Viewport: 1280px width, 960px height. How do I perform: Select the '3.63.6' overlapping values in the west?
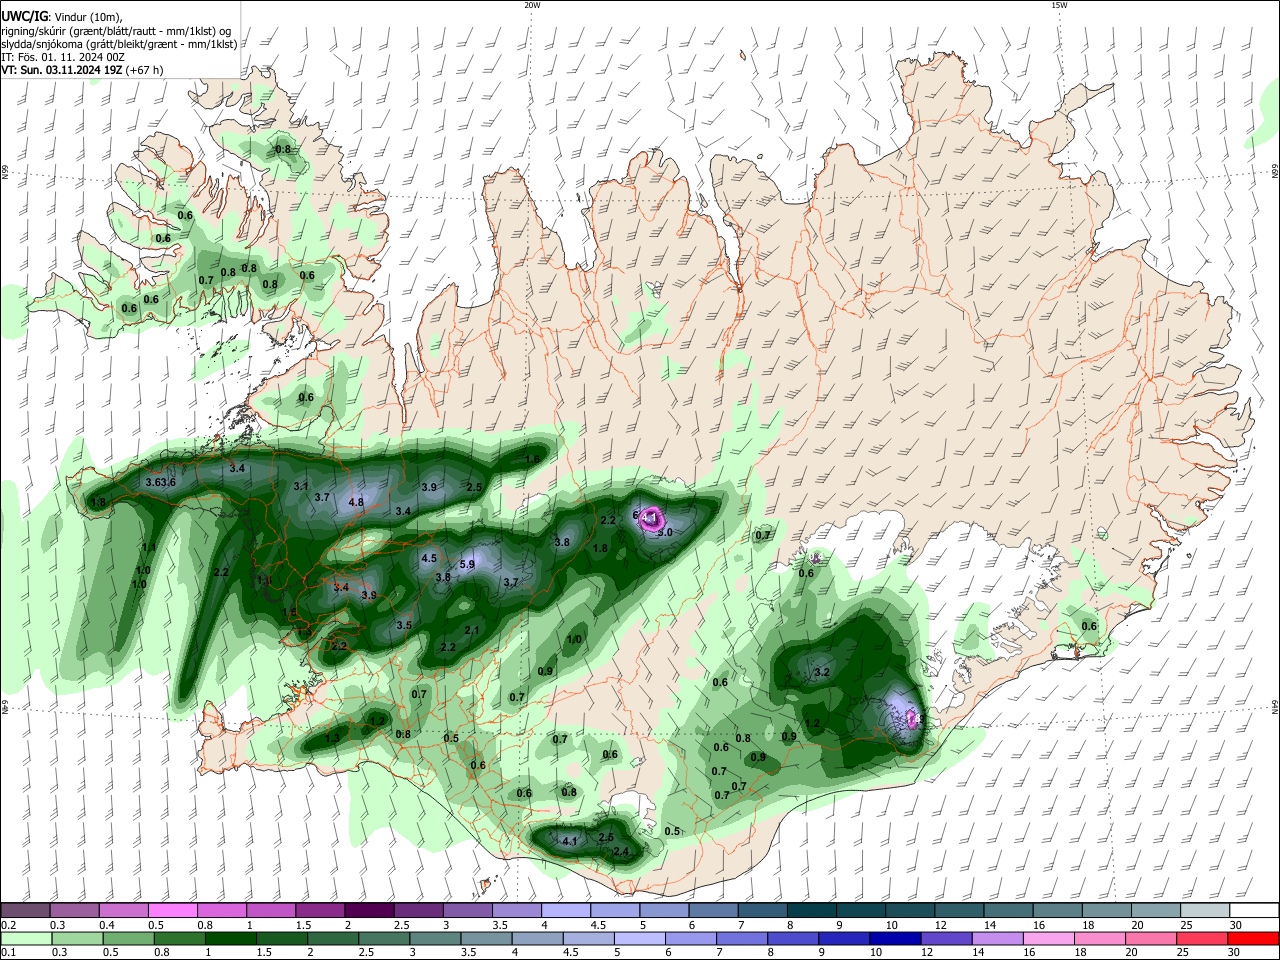[161, 483]
